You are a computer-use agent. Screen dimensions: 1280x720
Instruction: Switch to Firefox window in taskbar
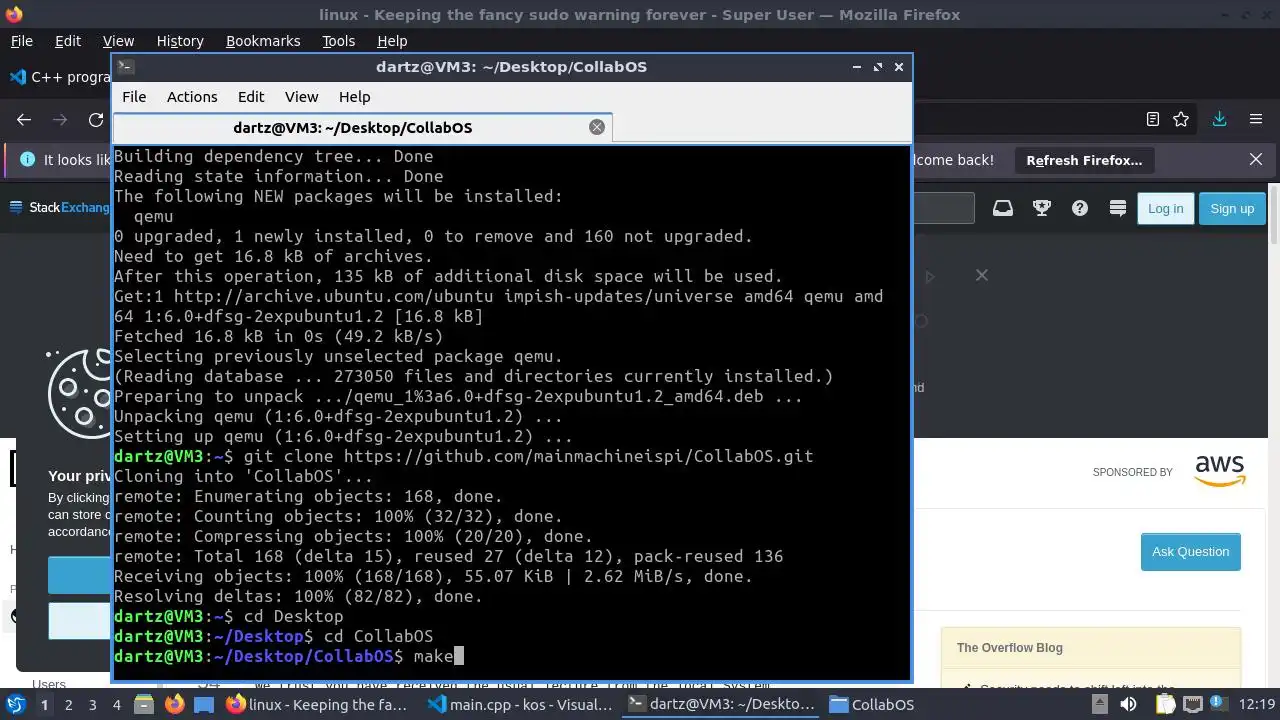pos(318,704)
